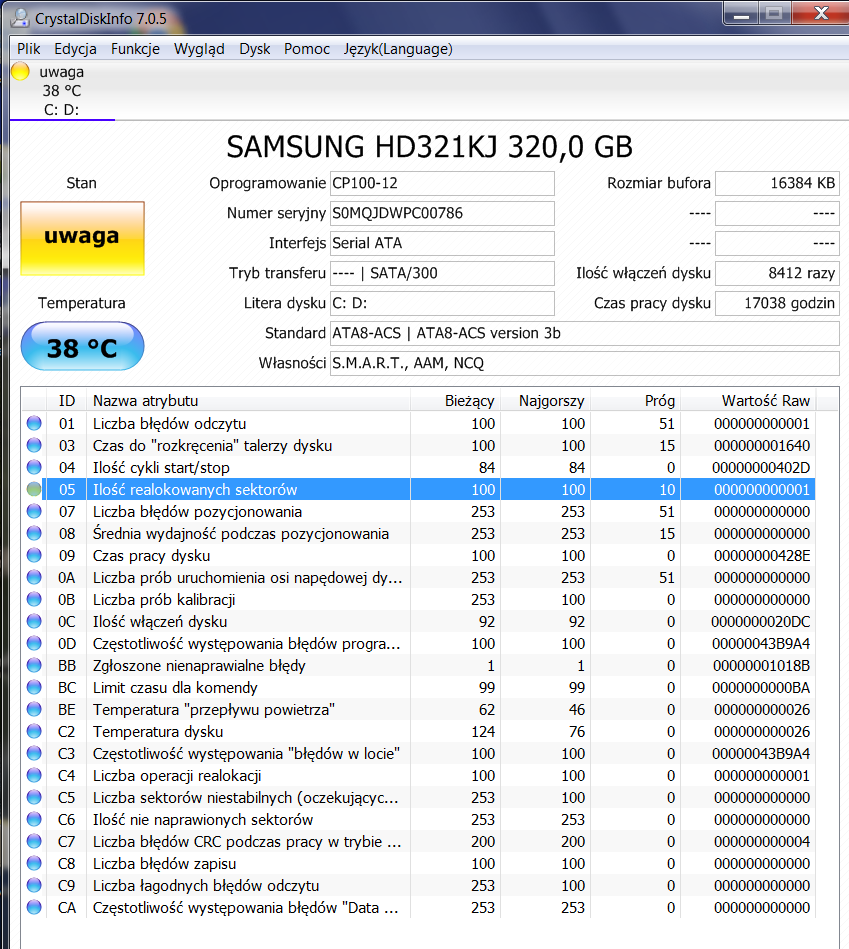The width and height of the screenshot is (849, 949).
Task: Click status orb for Liczba sektorów niestabilnych
Action: click(34, 797)
